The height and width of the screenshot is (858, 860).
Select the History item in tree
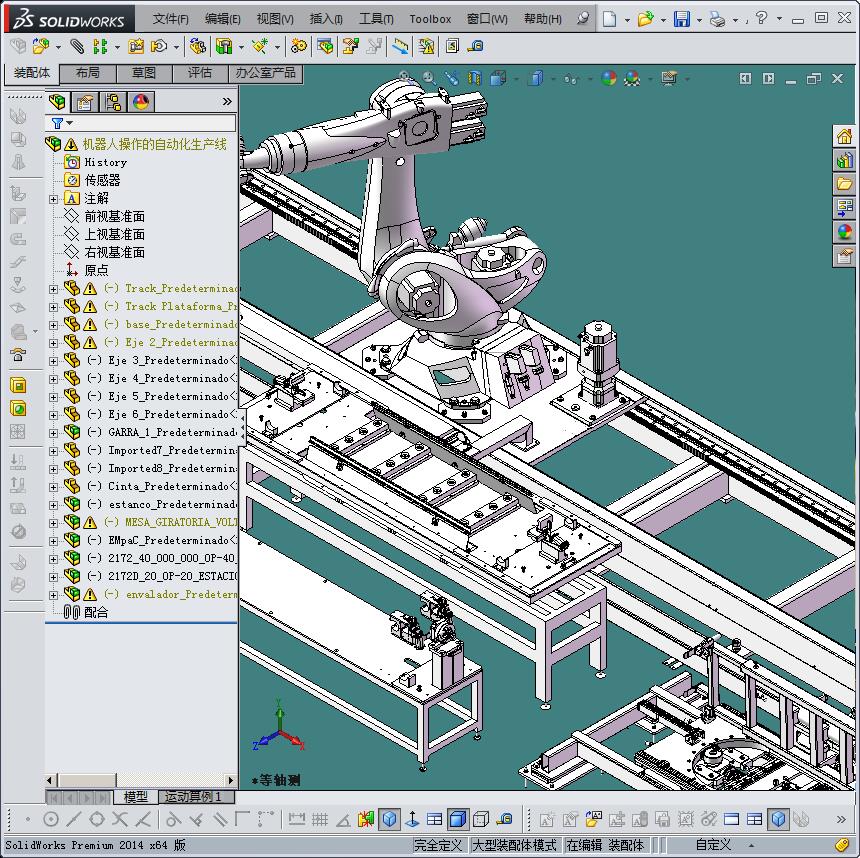[x=105, y=162]
